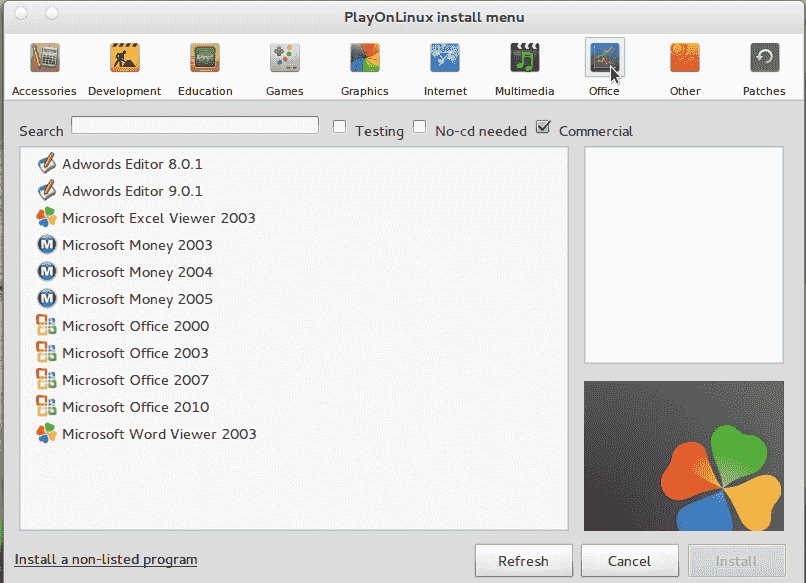806x583 pixels.
Task: Click inside the Search field
Action: 194,125
